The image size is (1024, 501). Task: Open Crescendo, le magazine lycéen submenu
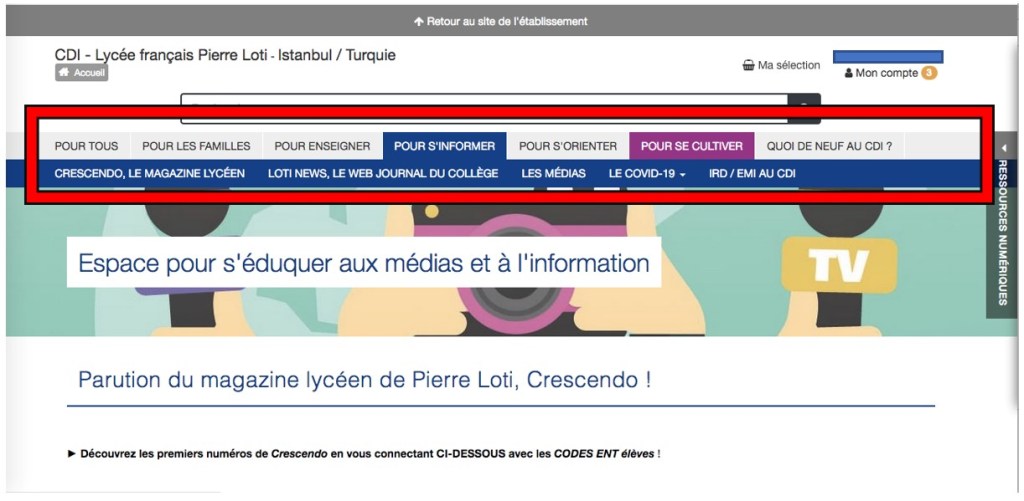[x=149, y=173]
